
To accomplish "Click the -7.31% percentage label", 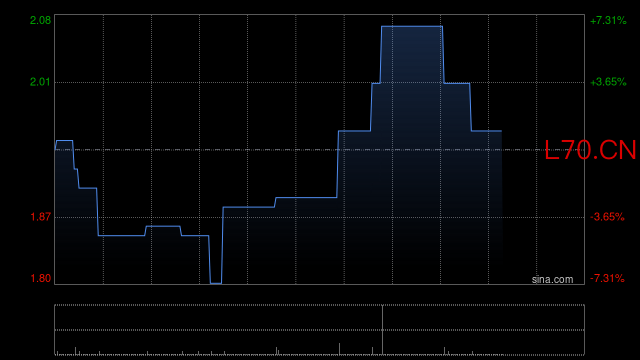I will [607, 278].
